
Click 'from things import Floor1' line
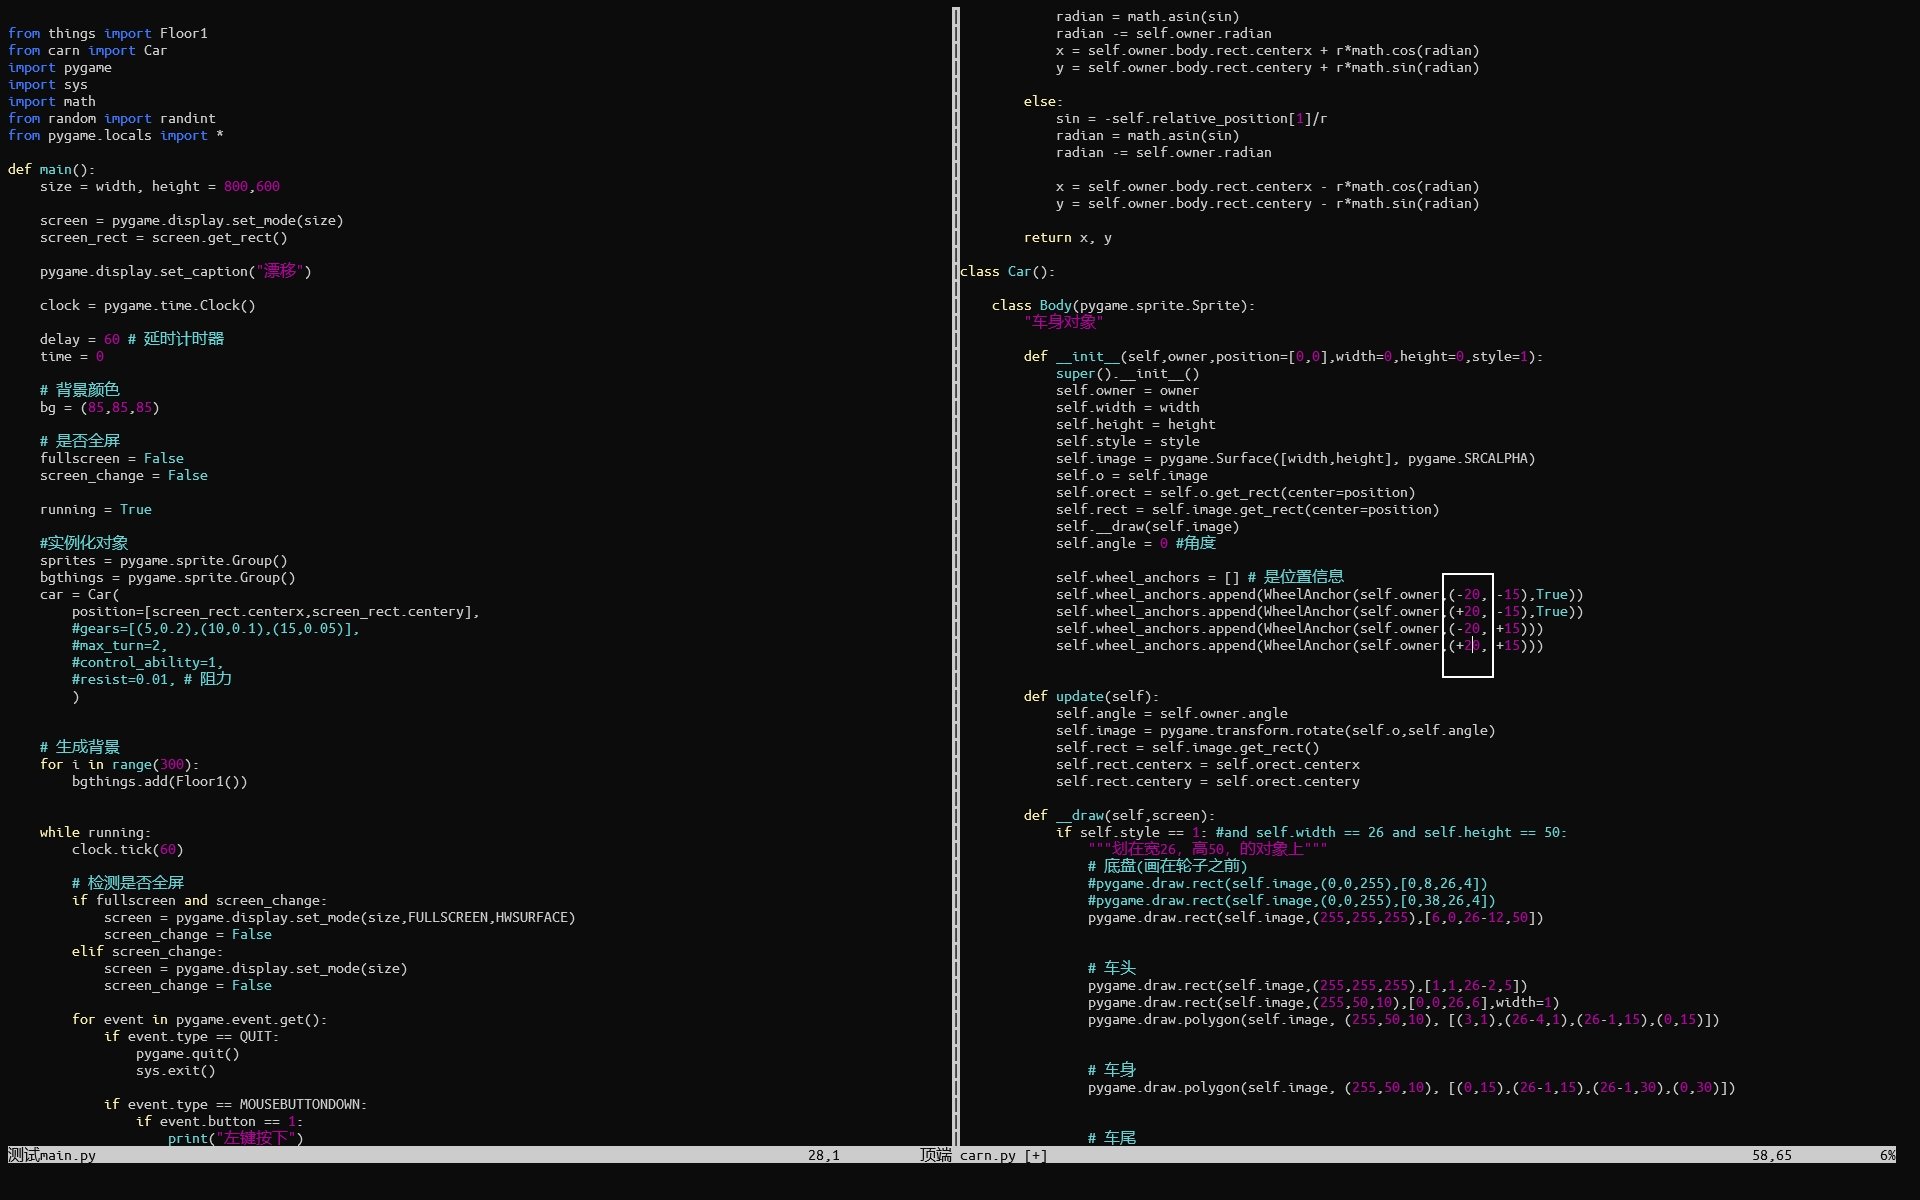click(x=108, y=33)
